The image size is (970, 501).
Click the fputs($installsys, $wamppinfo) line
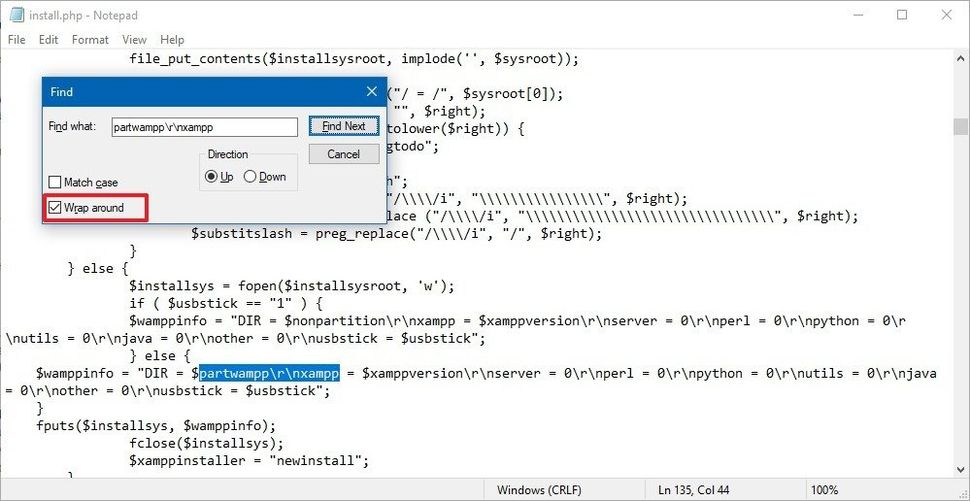point(156,426)
